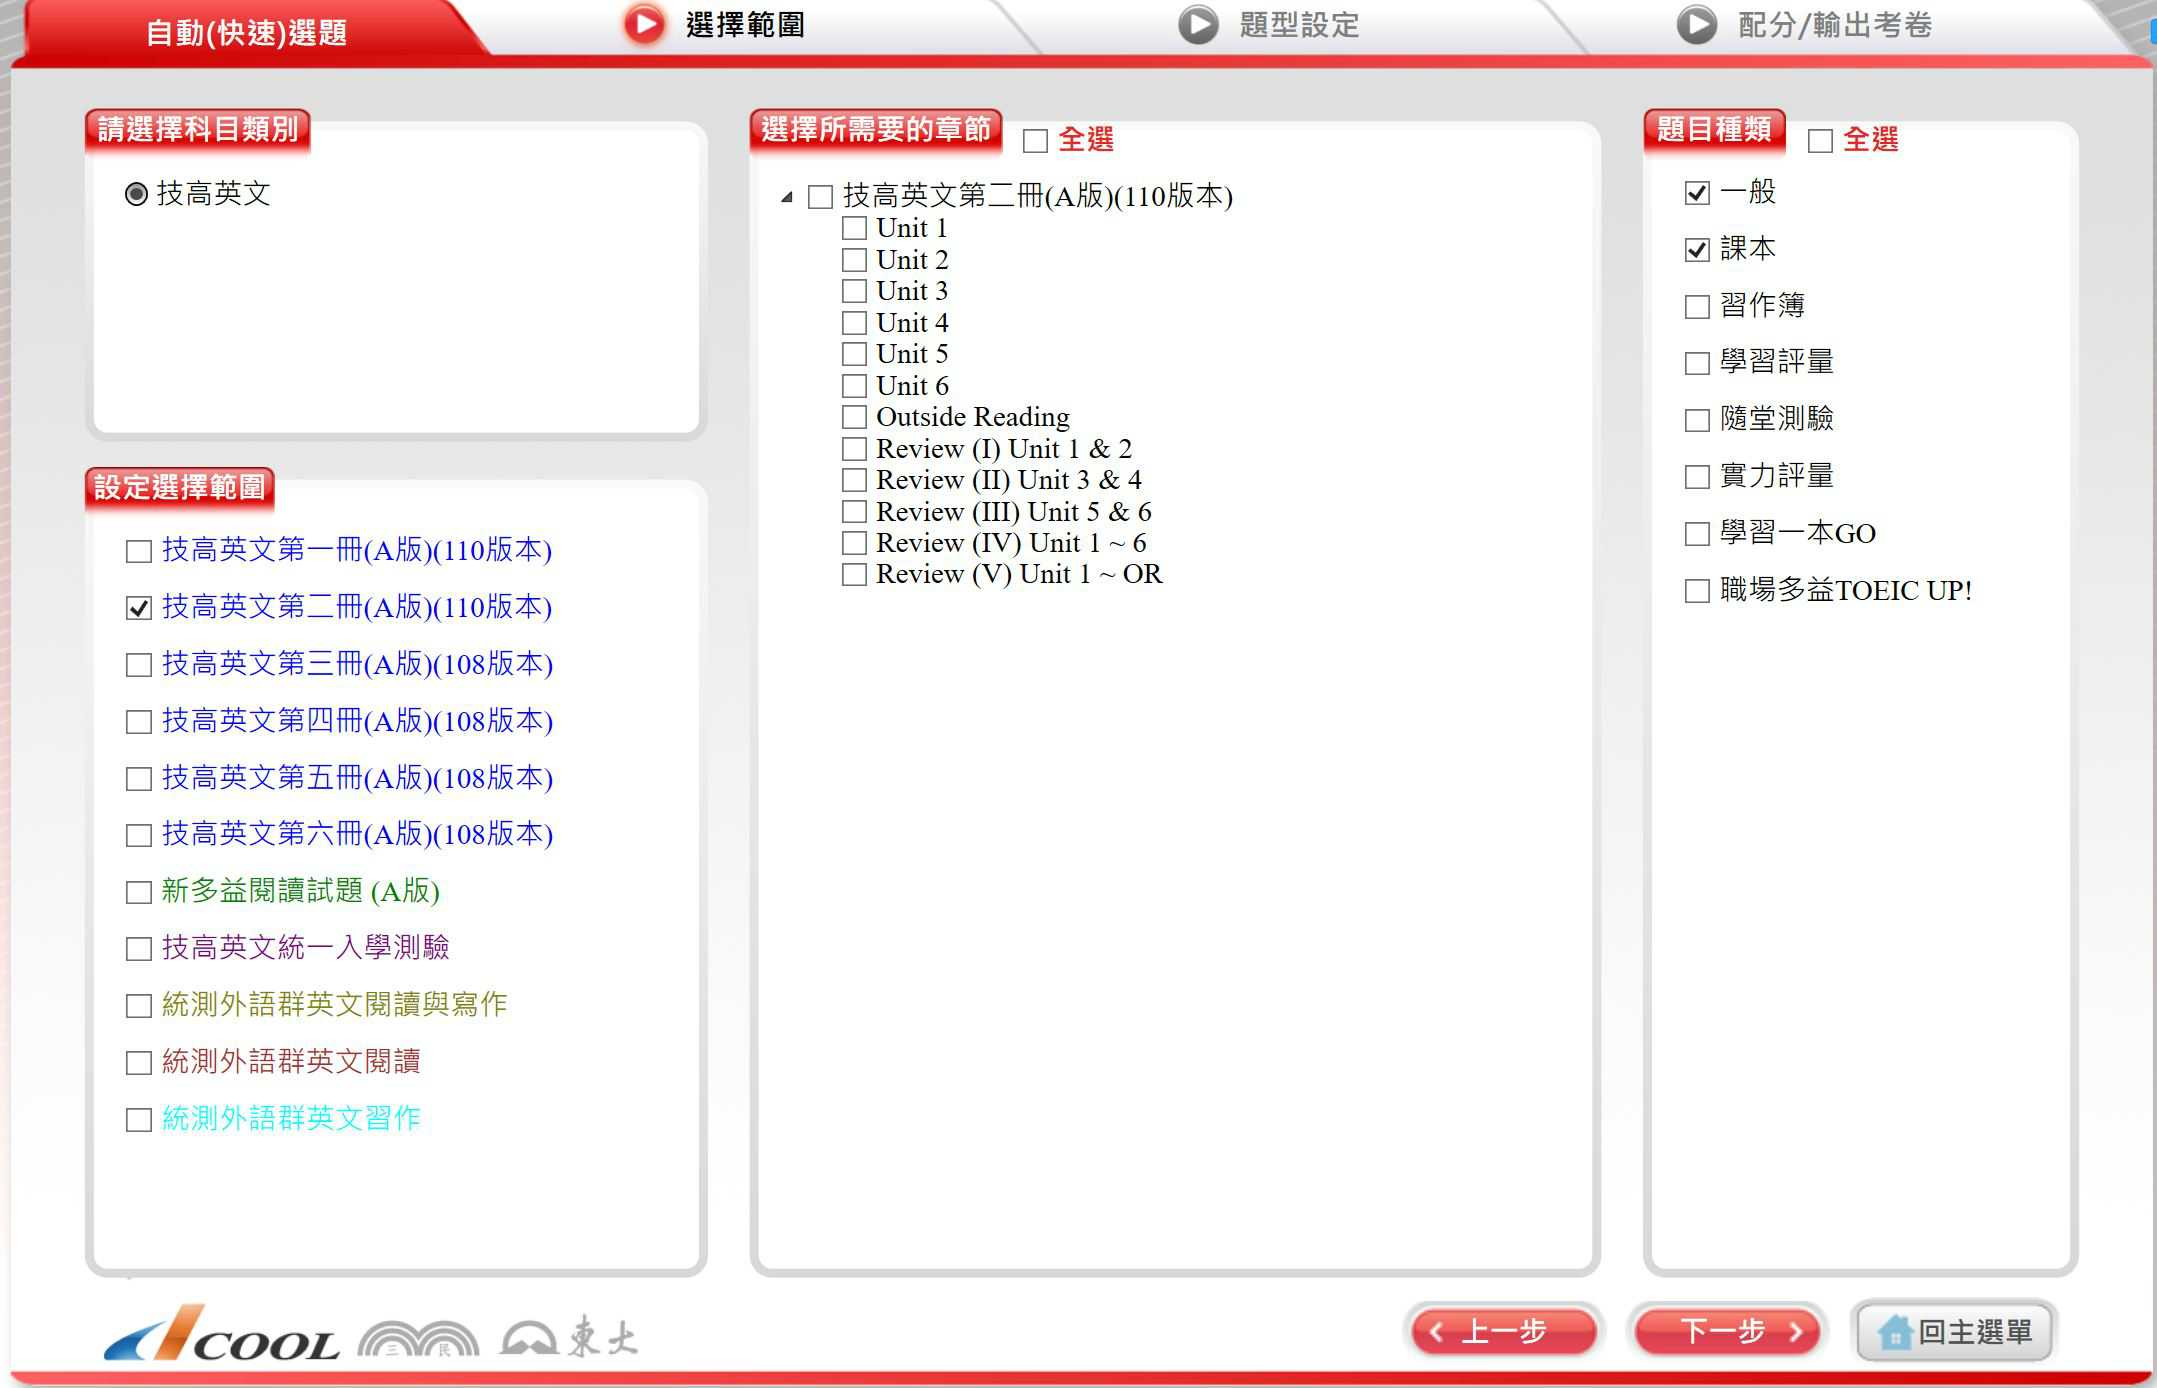The height and width of the screenshot is (1388, 2157).
Task: Click the 學習一本GO label
Action: tap(1798, 533)
